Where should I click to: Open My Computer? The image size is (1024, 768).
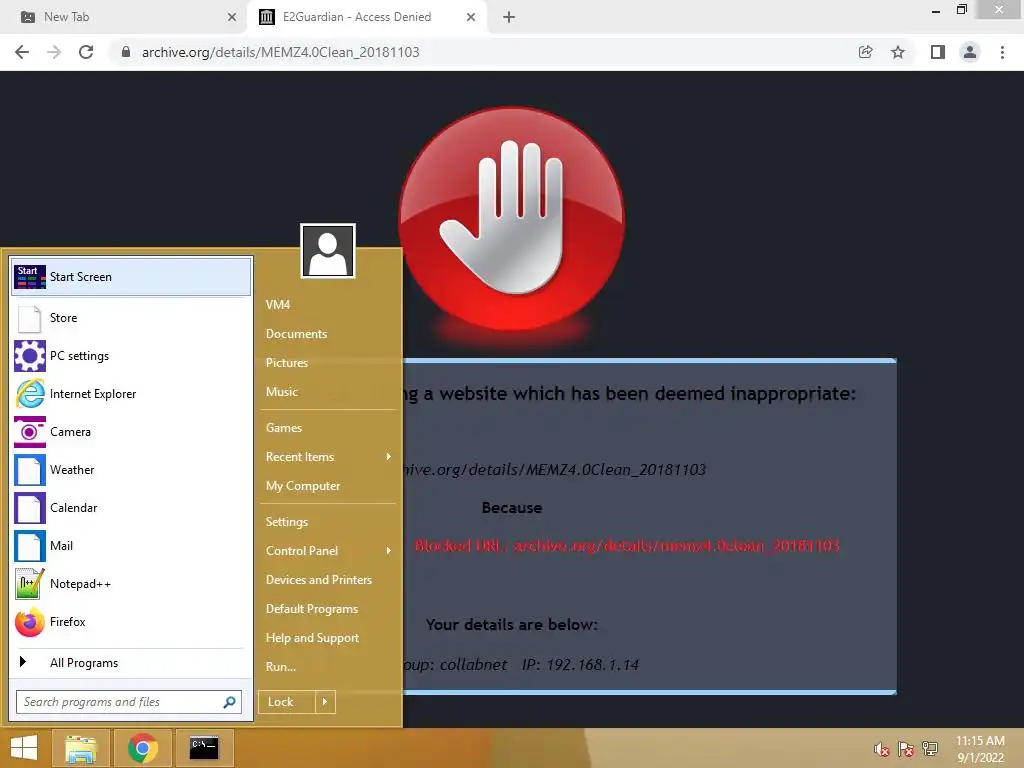pyautogui.click(x=303, y=486)
